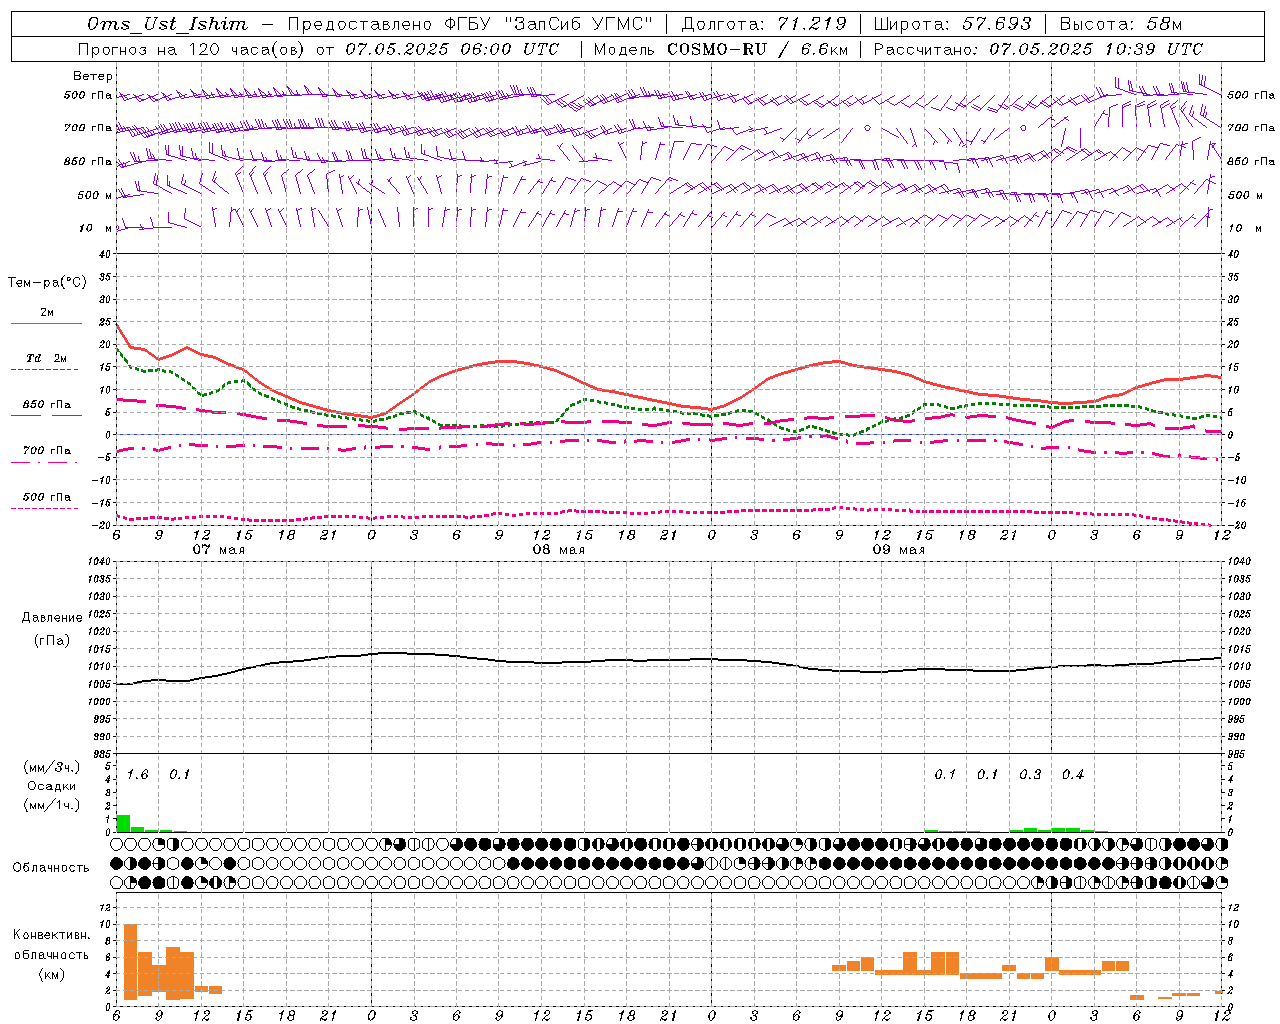Viewport: 1280px width, 1024px height.
Task: Click the station name Oms_Ust_Ishim
Action: (167, 24)
